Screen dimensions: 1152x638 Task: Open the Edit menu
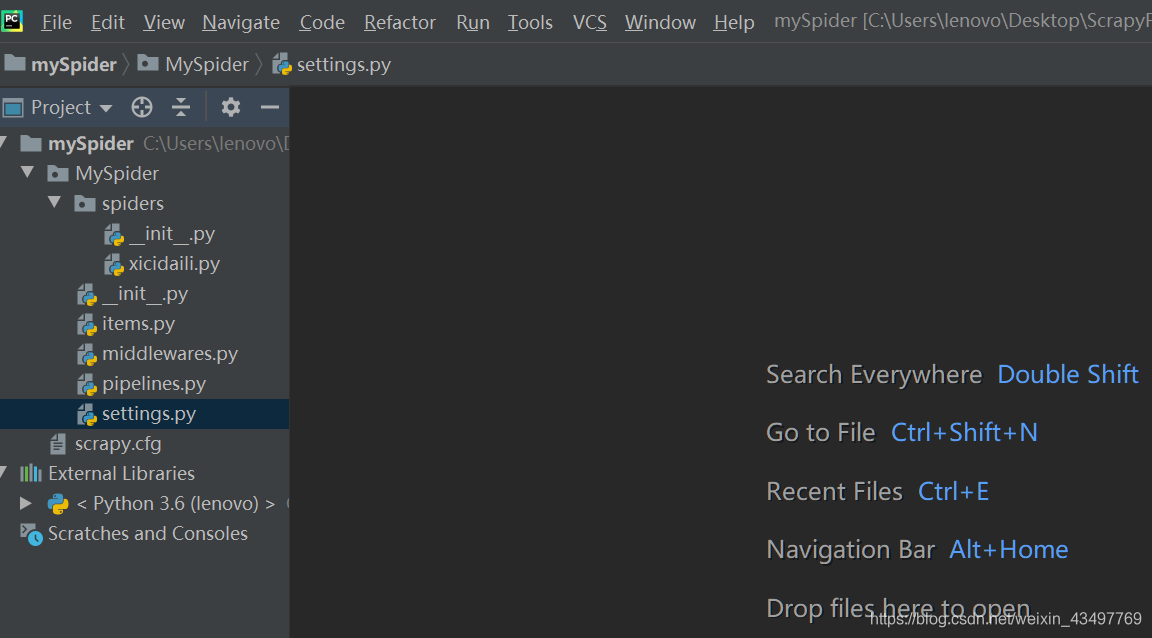click(107, 23)
